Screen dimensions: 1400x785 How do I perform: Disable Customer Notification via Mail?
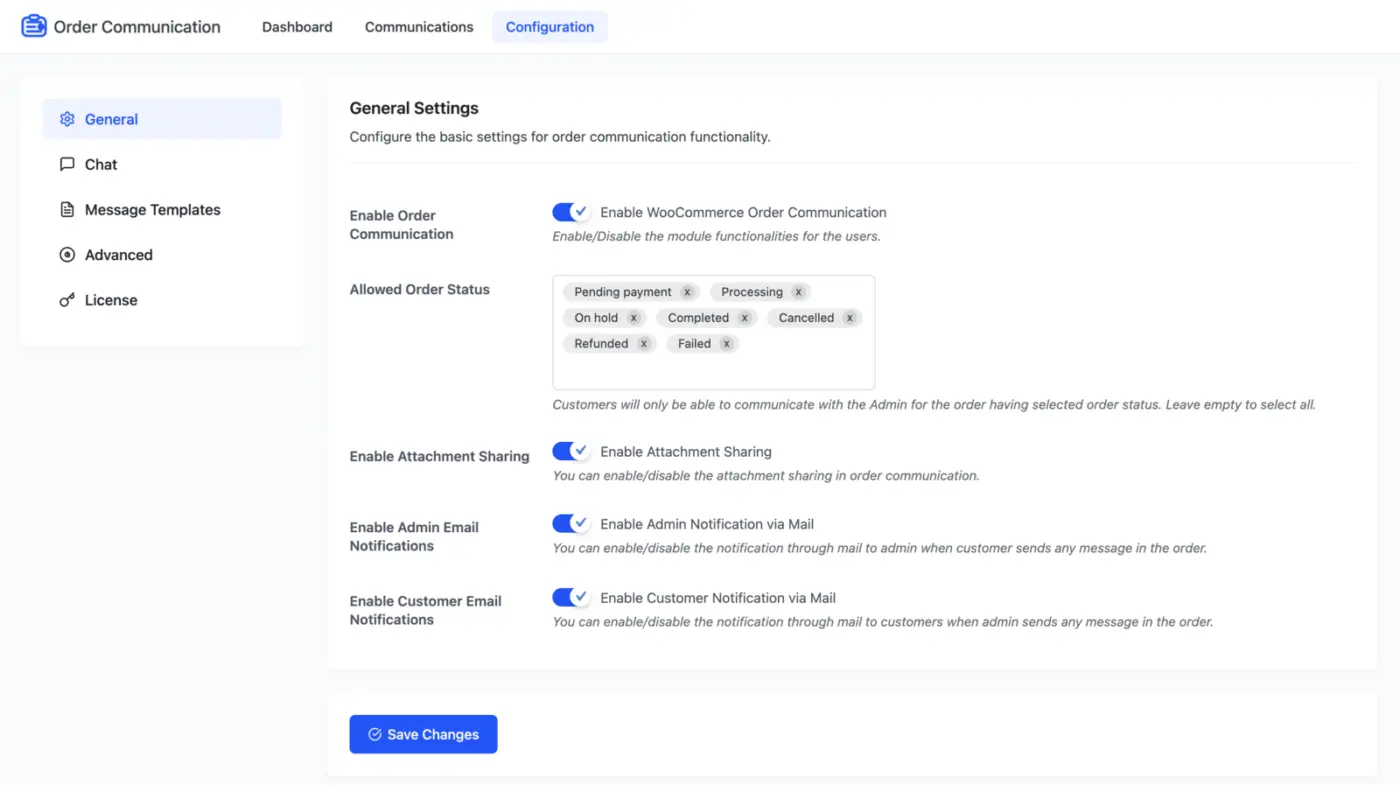(571, 596)
